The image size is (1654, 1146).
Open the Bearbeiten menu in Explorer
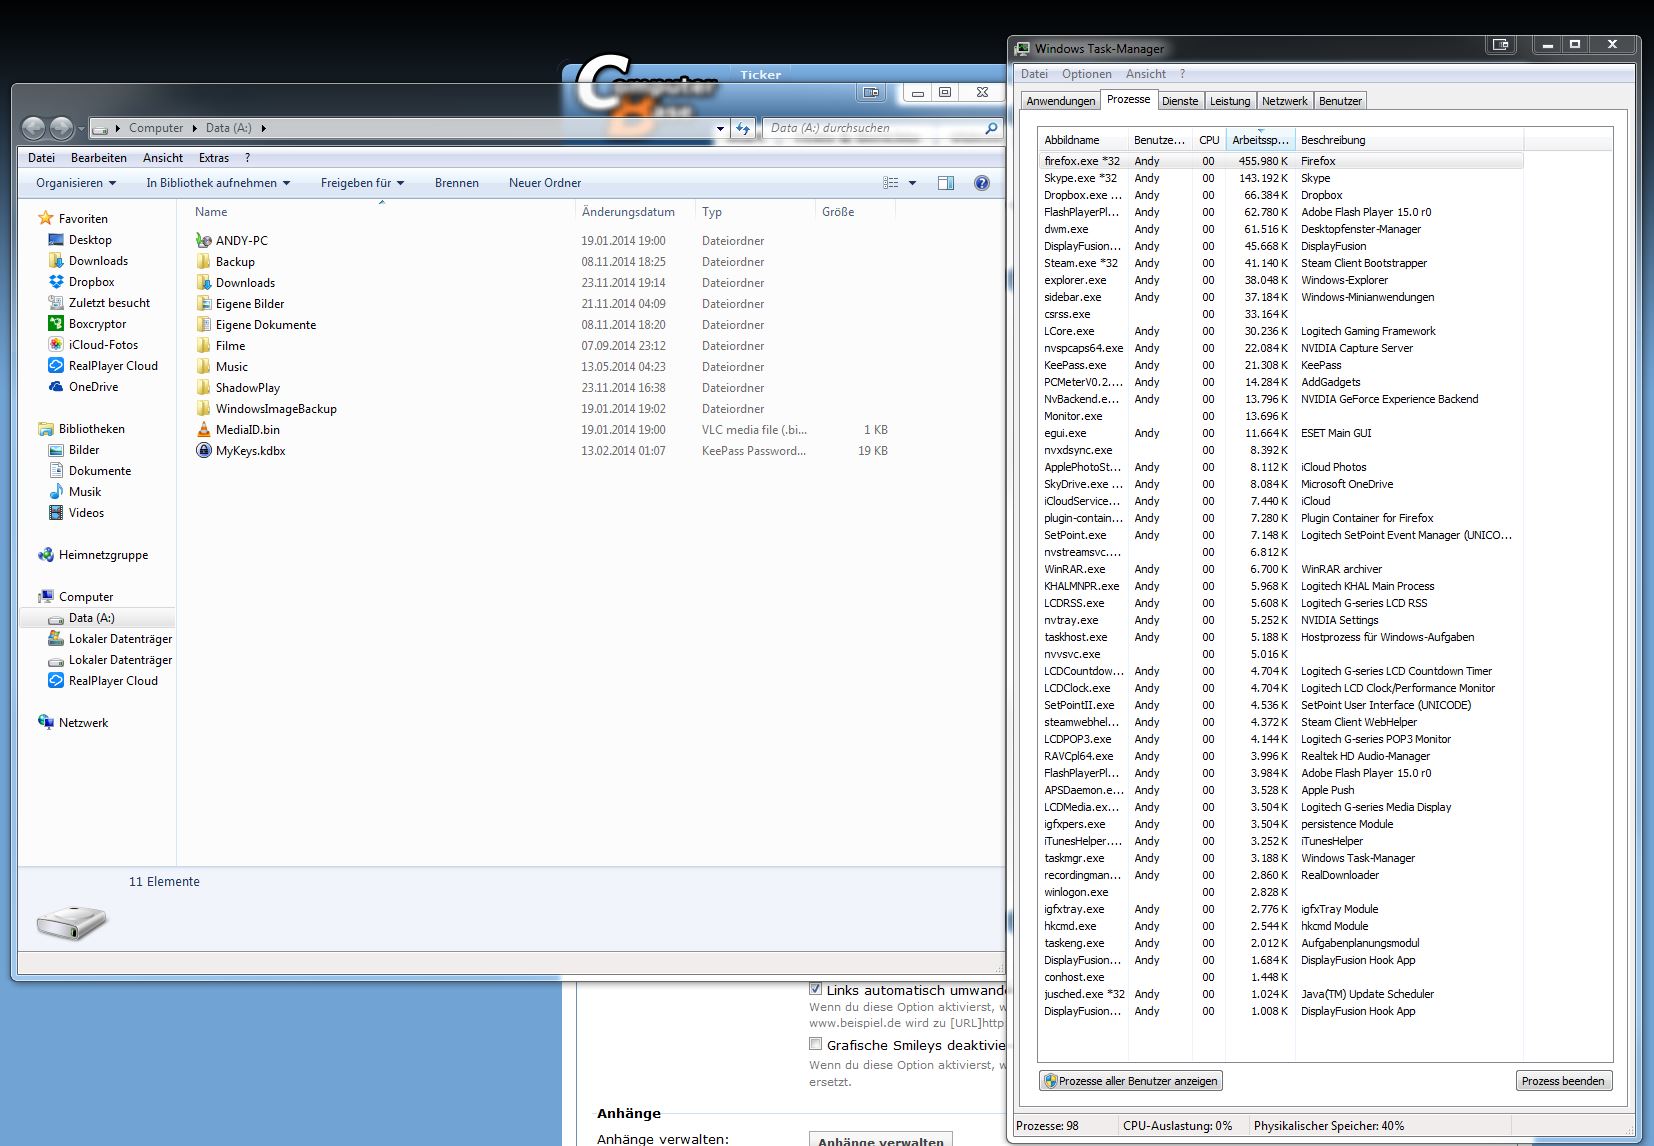(99, 158)
